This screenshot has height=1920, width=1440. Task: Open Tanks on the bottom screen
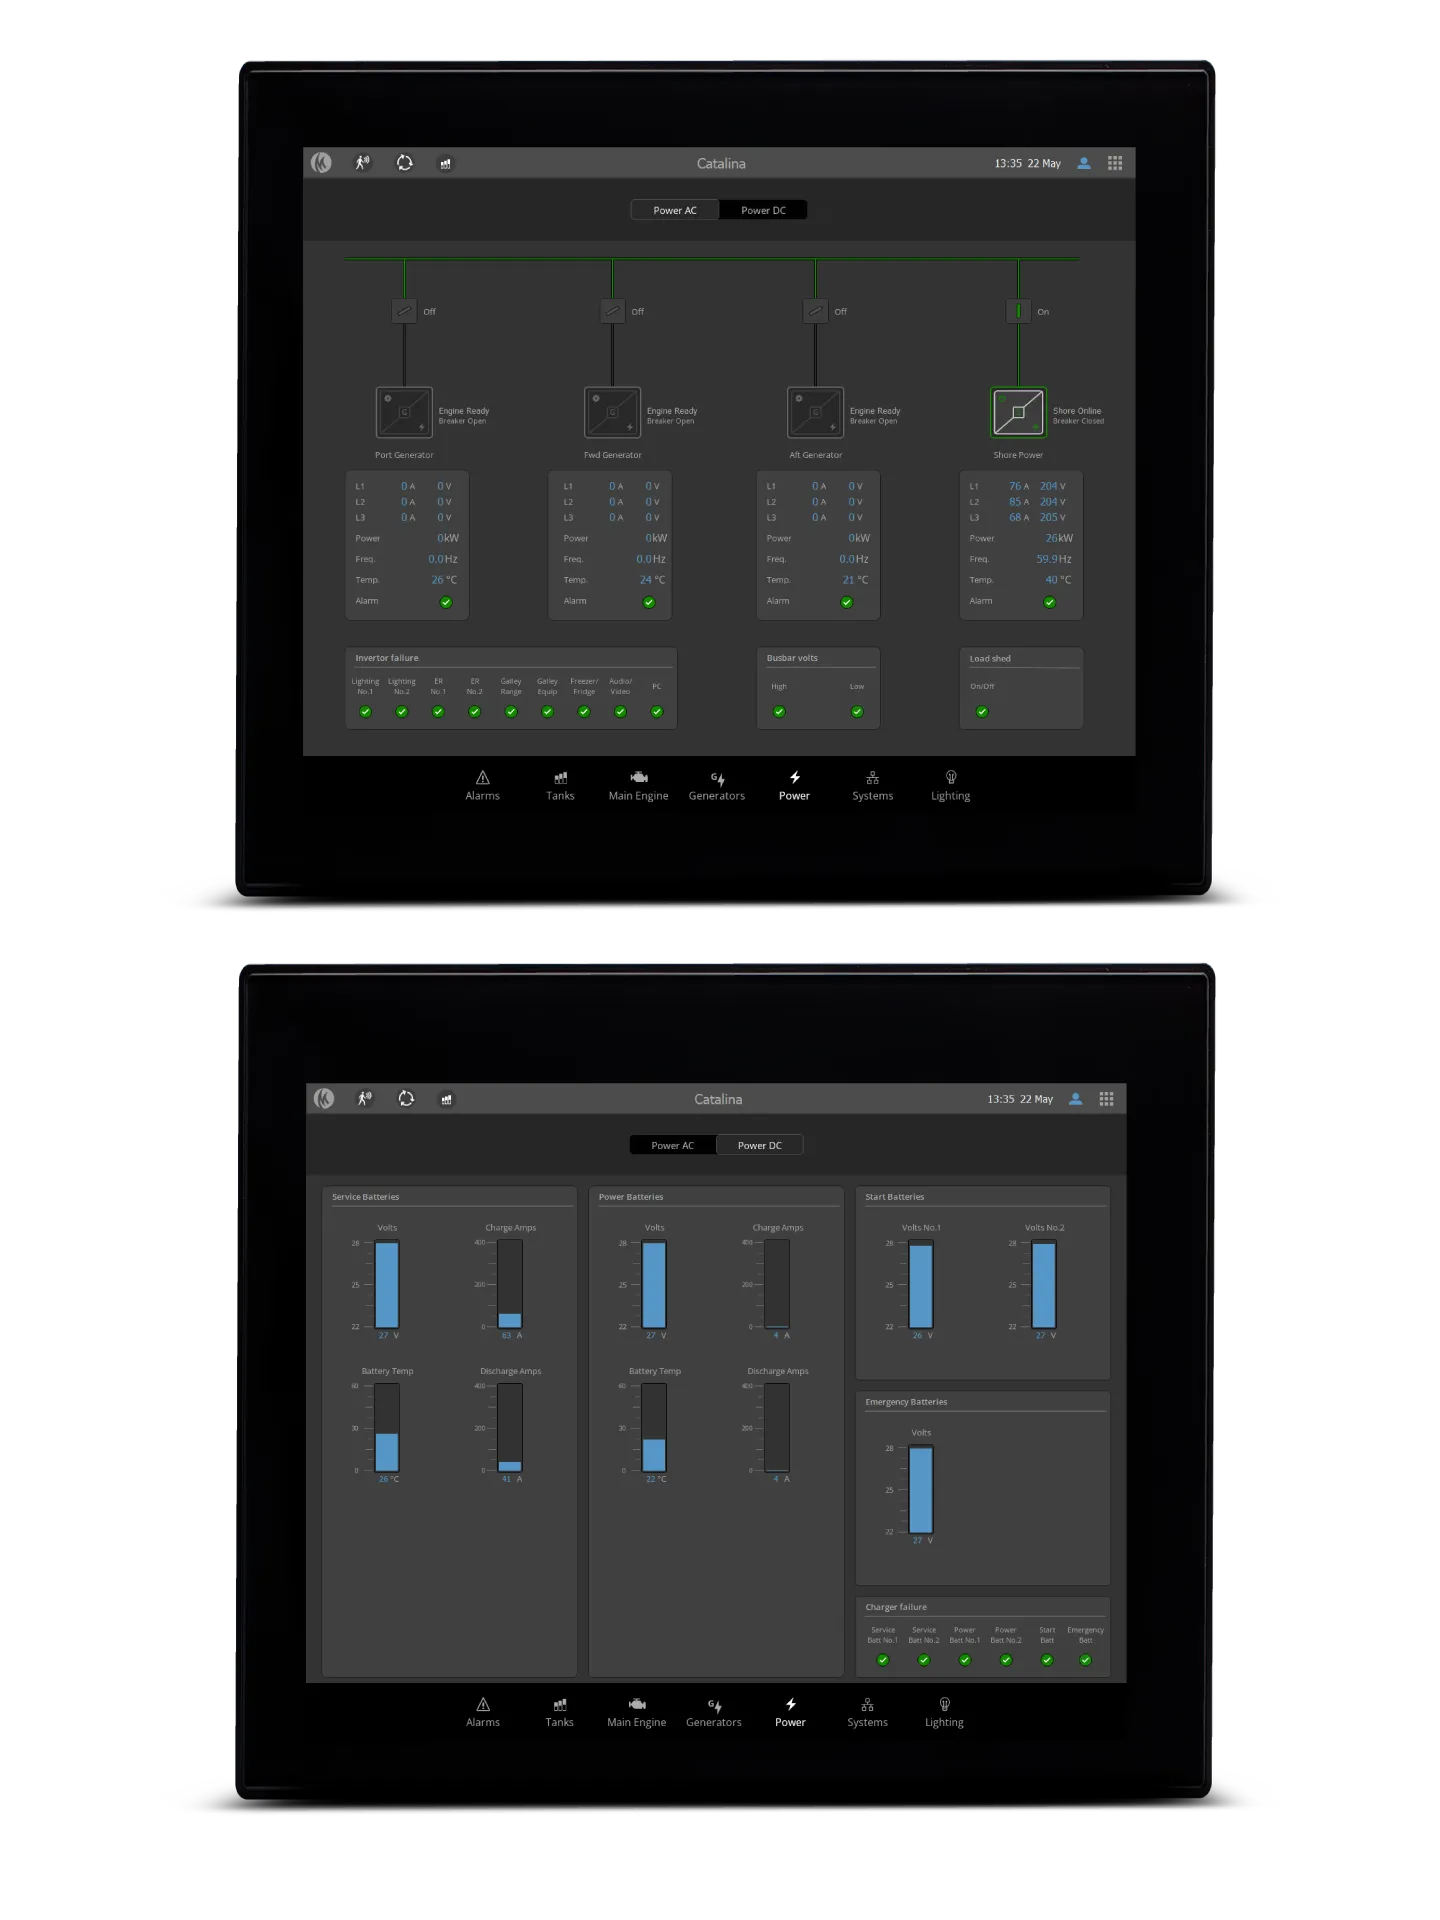click(560, 1712)
